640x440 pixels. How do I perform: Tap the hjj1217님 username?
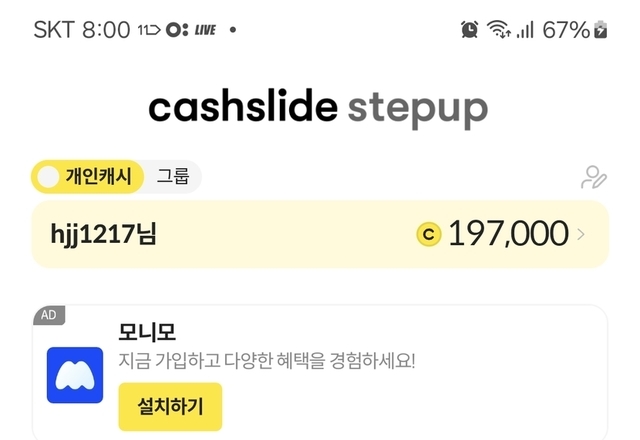pos(104,235)
